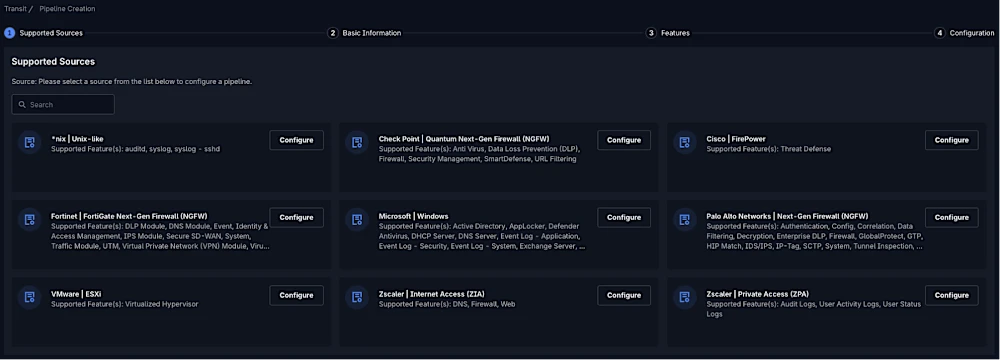The image size is (1000, 360).
Task: Click 'Fortinet | FortiGate Next-Gen Firewall (NGFW)' title
Action: click(x=129, y=216)
